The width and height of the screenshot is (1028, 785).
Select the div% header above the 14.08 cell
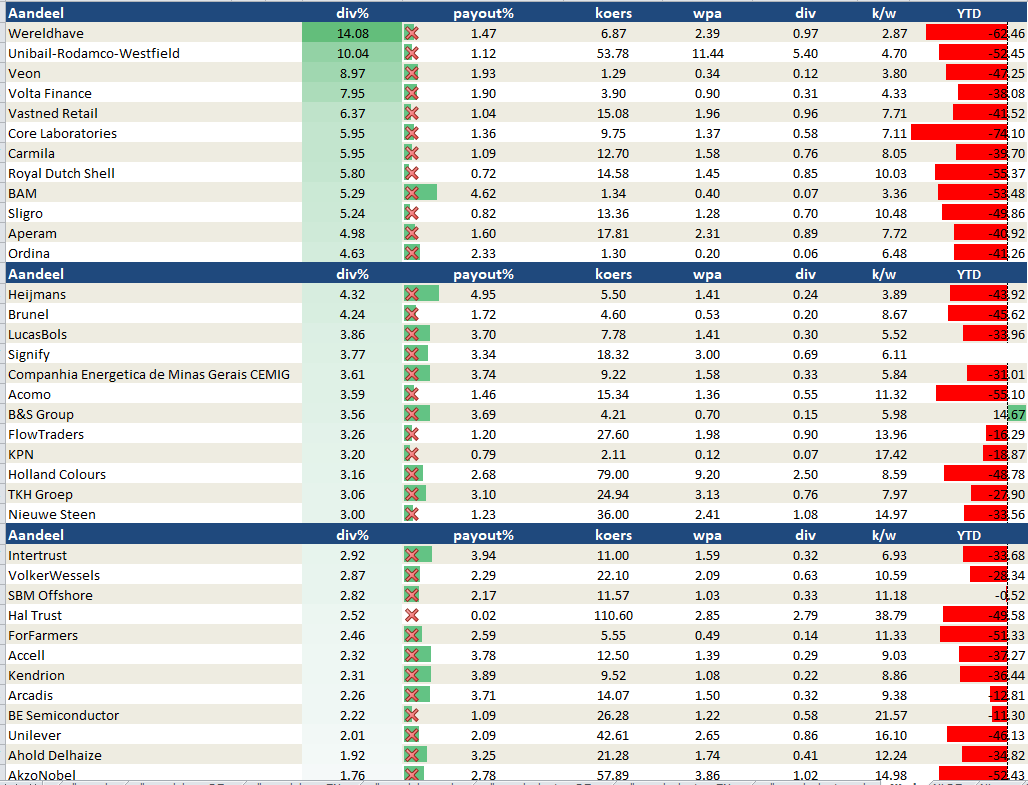coord(353,13)
